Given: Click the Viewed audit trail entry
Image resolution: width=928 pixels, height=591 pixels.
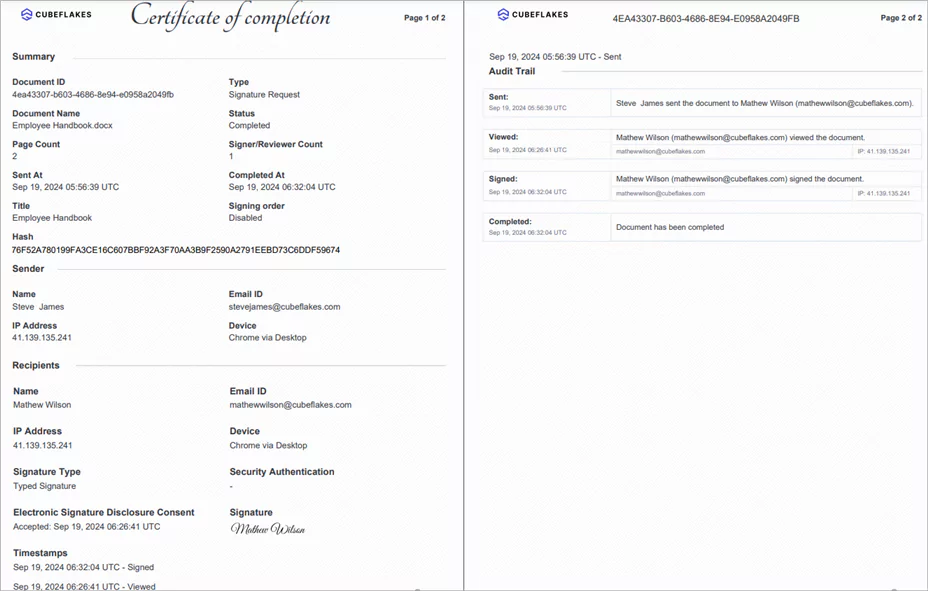Looking at the screenshot, I should [x=702, y=144].
